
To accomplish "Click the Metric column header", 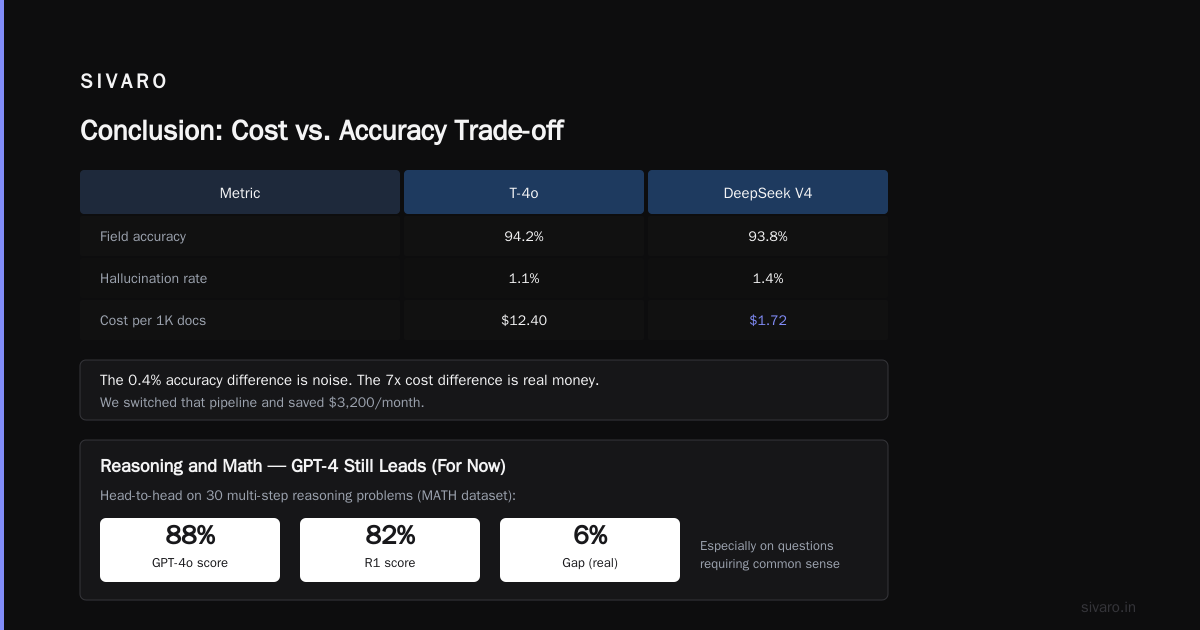I will (240, 193).
